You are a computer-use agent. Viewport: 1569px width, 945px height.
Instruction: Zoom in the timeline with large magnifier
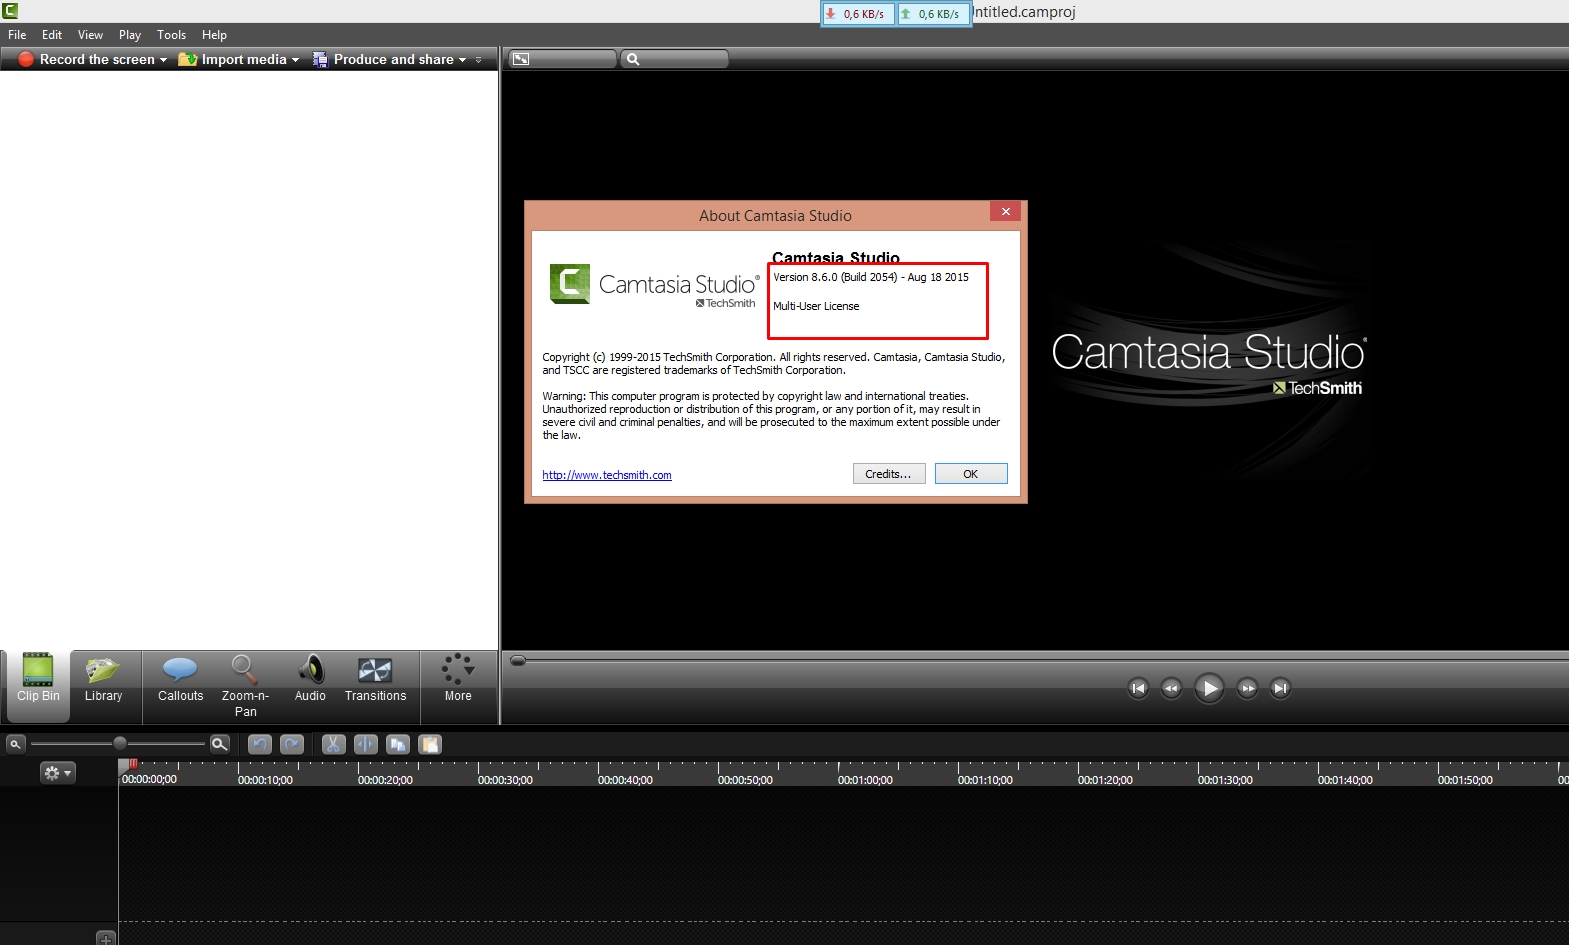[x=220, y=744]
